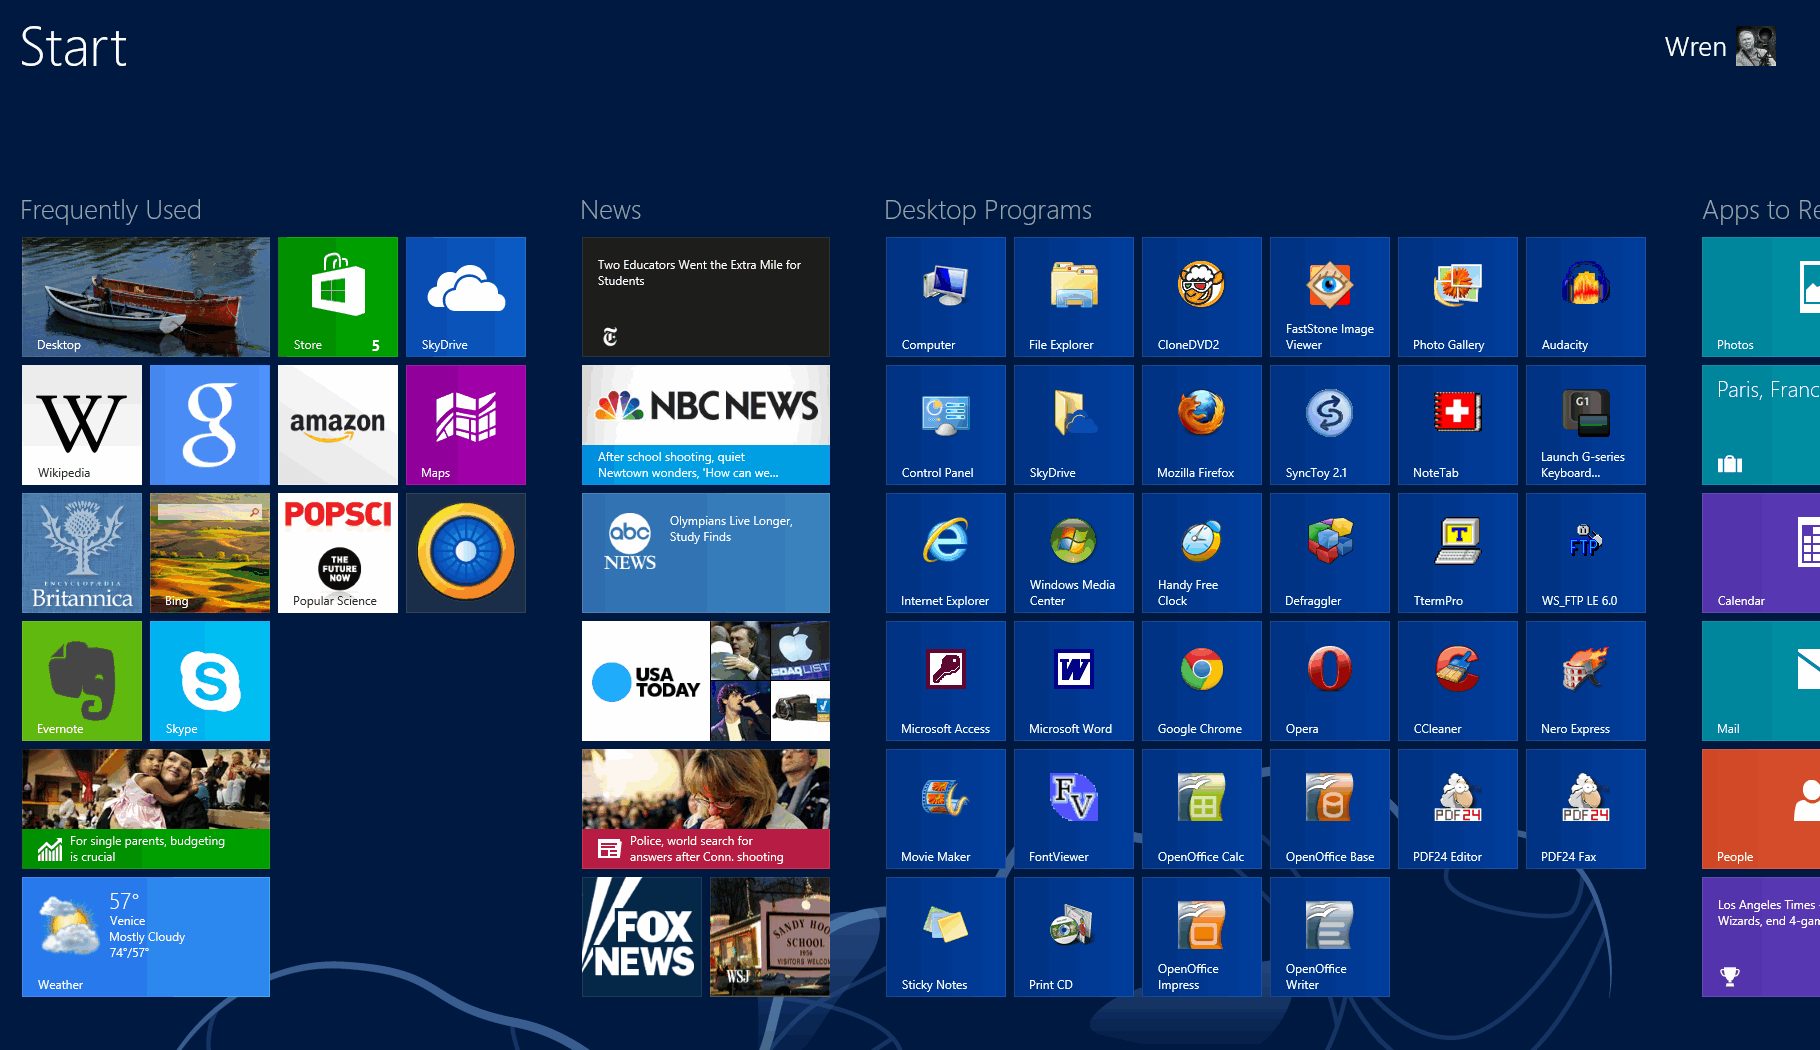Open the NBC News tile
Image resolution: width=1820 pixels, height=1050 pixels.
pyautogui.click(x=706, y=425)
